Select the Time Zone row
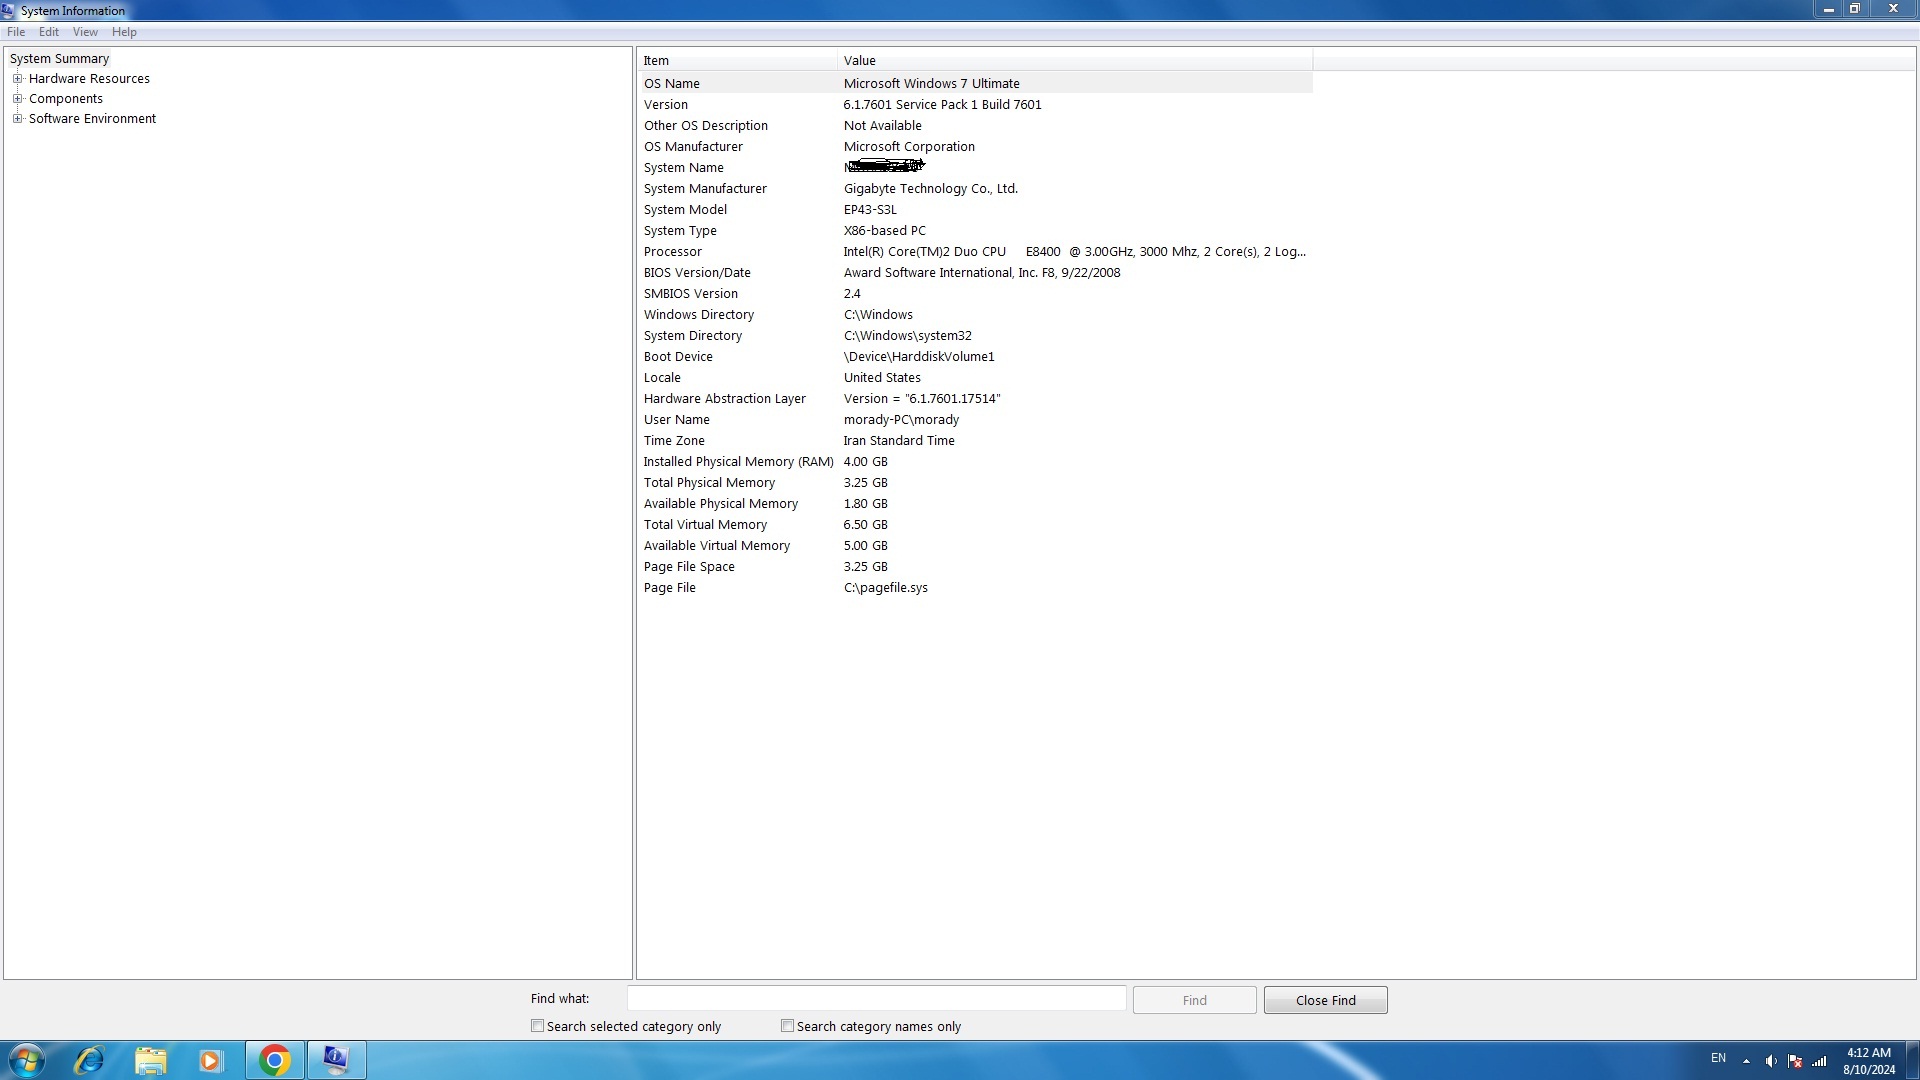 tap(976, 441)
